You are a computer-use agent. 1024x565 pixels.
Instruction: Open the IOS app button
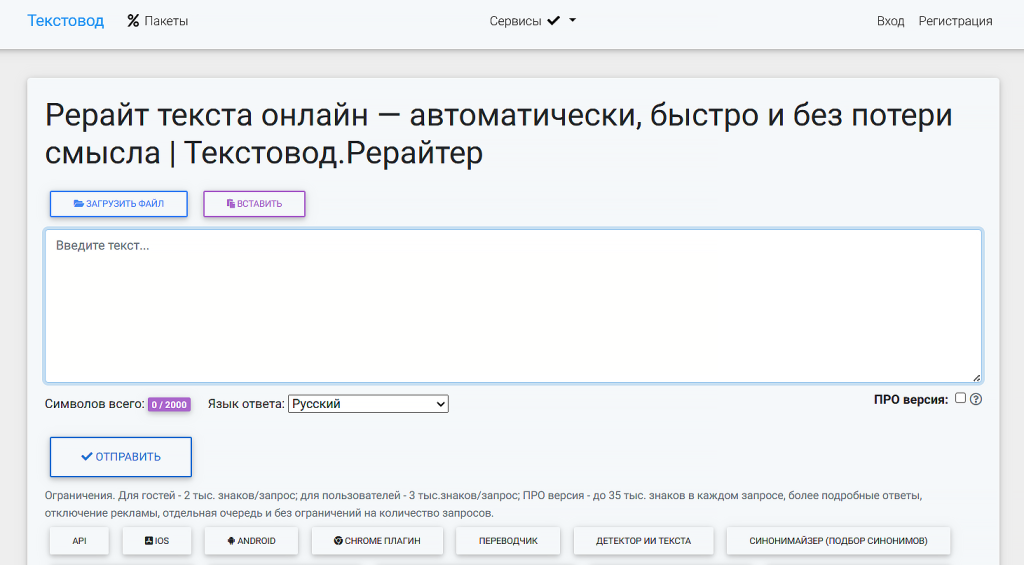tap(157, 541)
